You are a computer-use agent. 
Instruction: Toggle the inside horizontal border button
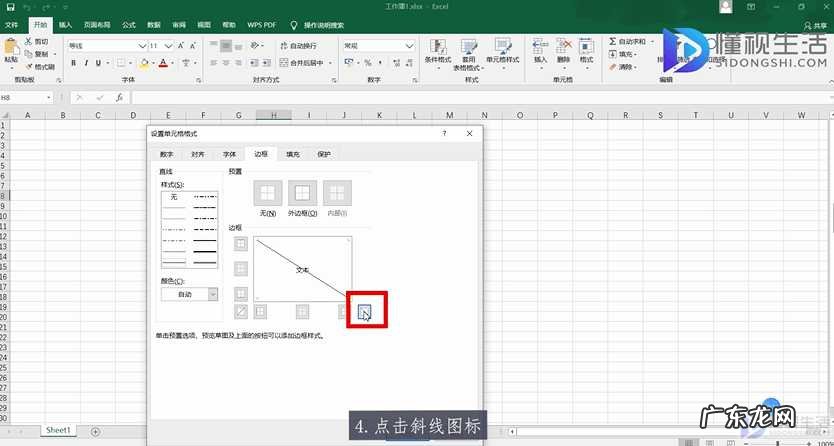241,268
